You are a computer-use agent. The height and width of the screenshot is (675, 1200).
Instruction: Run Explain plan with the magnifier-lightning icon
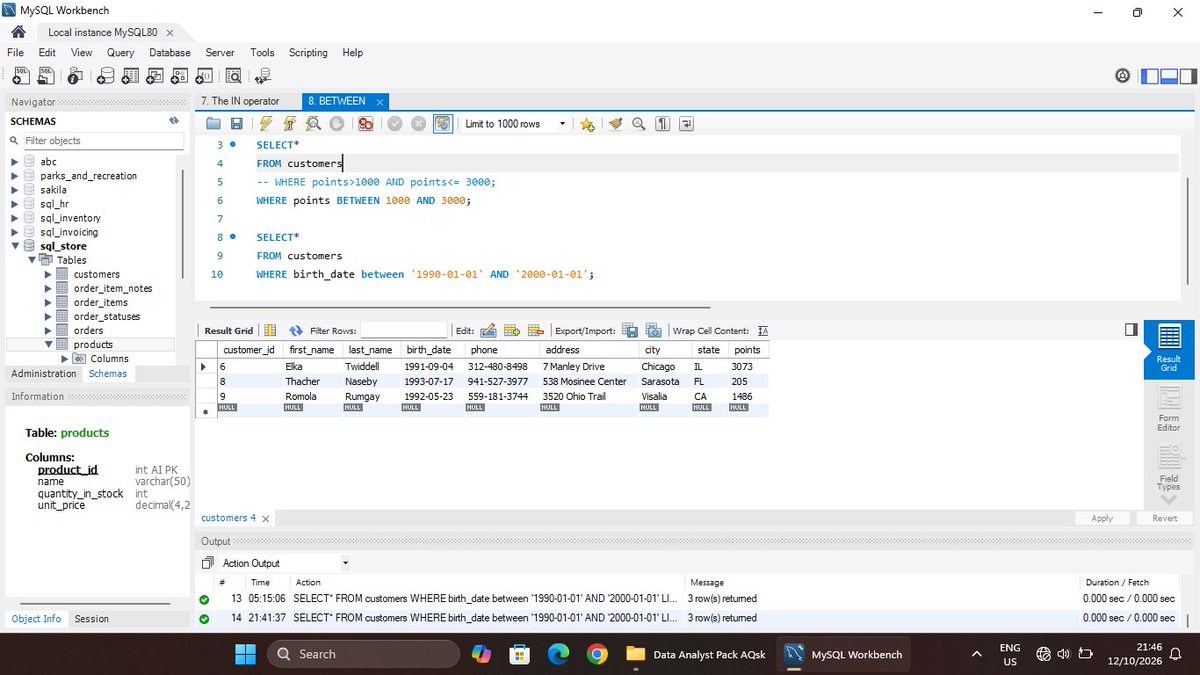(x=312, y=124)
